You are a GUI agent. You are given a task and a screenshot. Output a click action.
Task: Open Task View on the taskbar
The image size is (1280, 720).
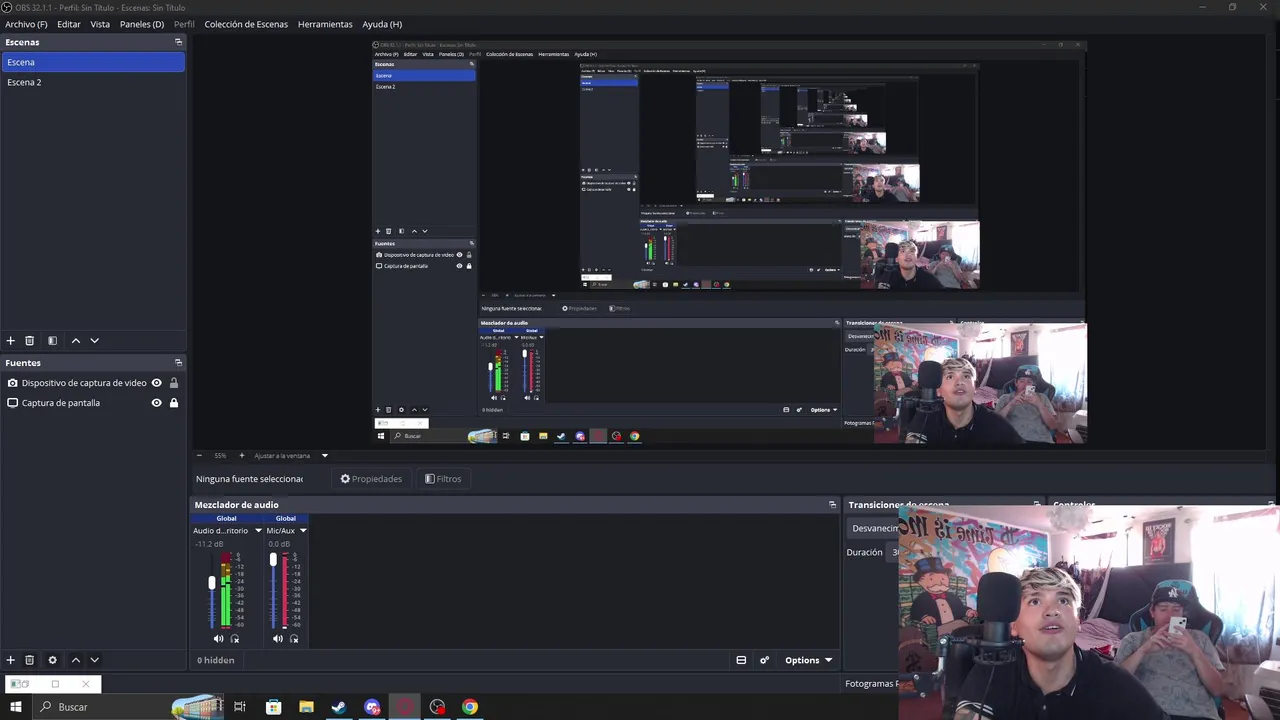tap(240, 707)
